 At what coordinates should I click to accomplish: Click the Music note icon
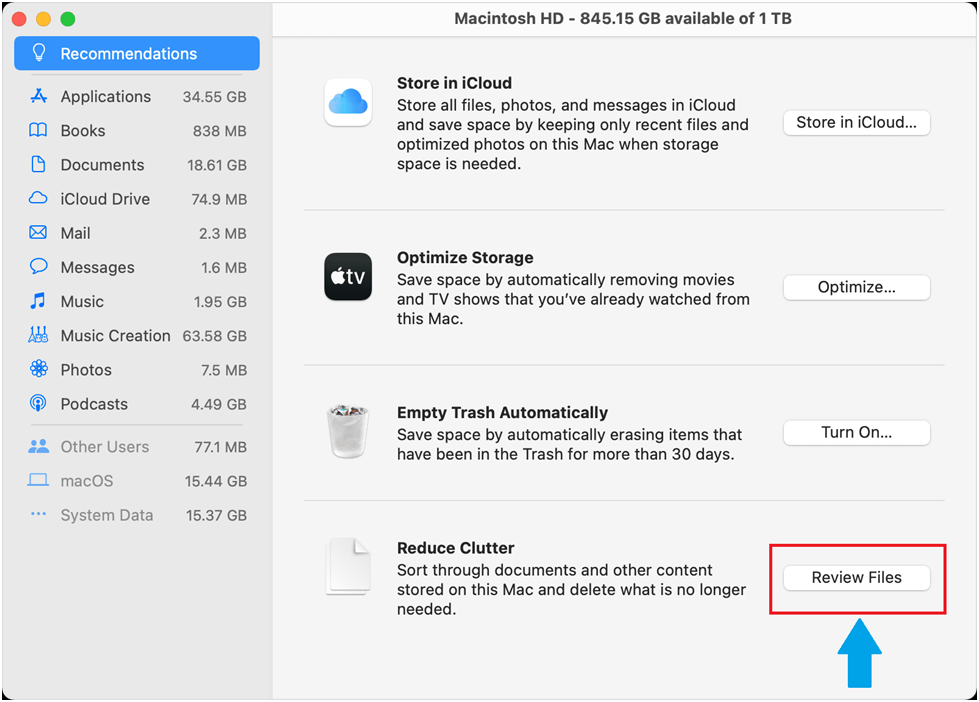pyautogui.click(x=38, y=301)
